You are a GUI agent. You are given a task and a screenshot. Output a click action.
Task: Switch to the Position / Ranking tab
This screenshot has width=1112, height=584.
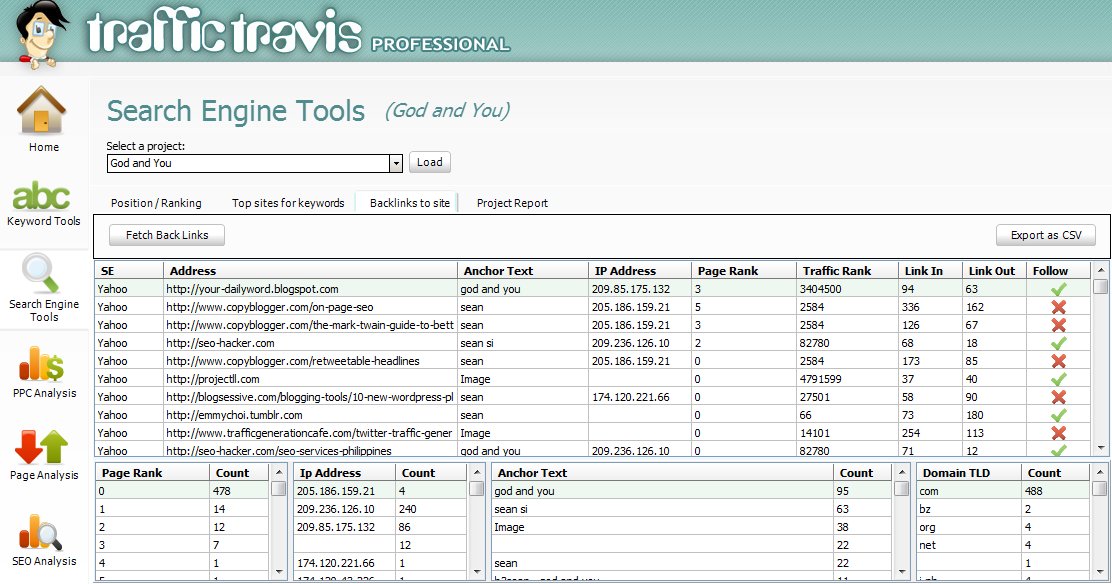[156, 203]
